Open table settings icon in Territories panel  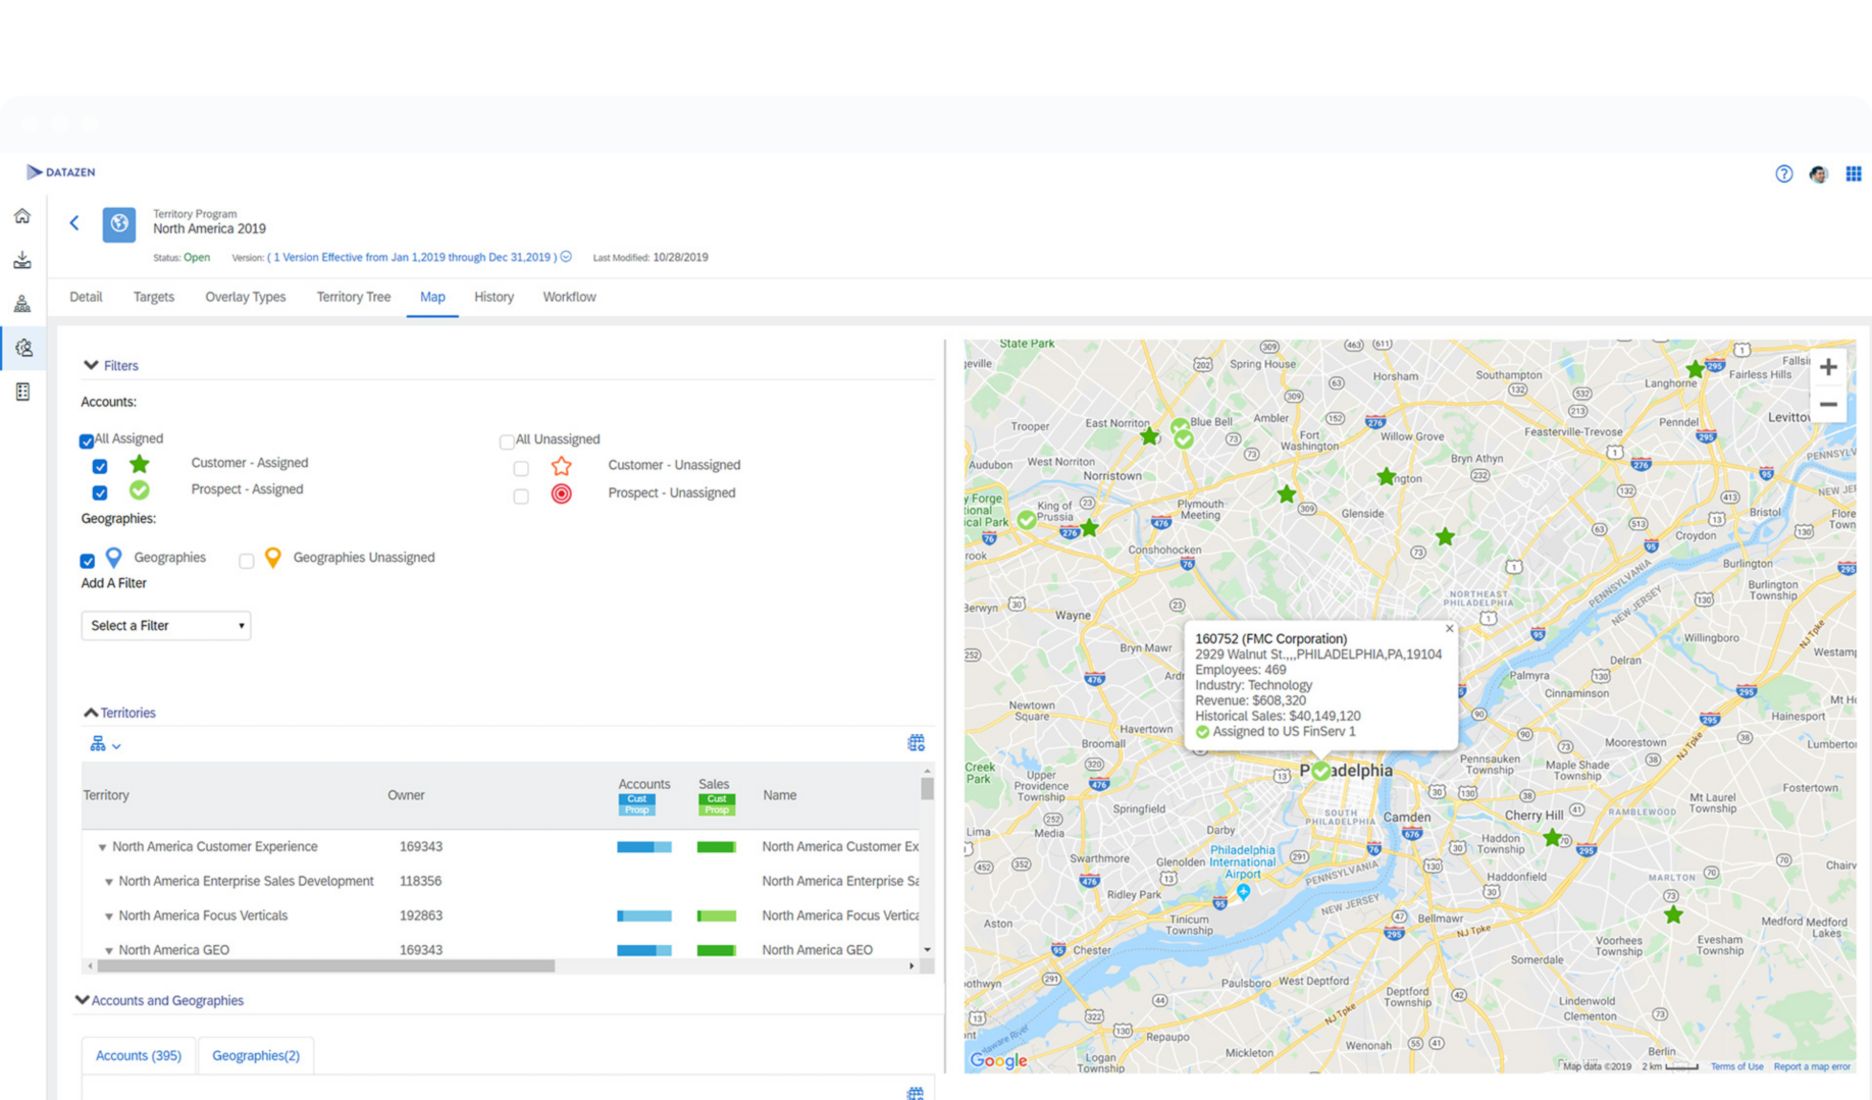click(916, 741)
